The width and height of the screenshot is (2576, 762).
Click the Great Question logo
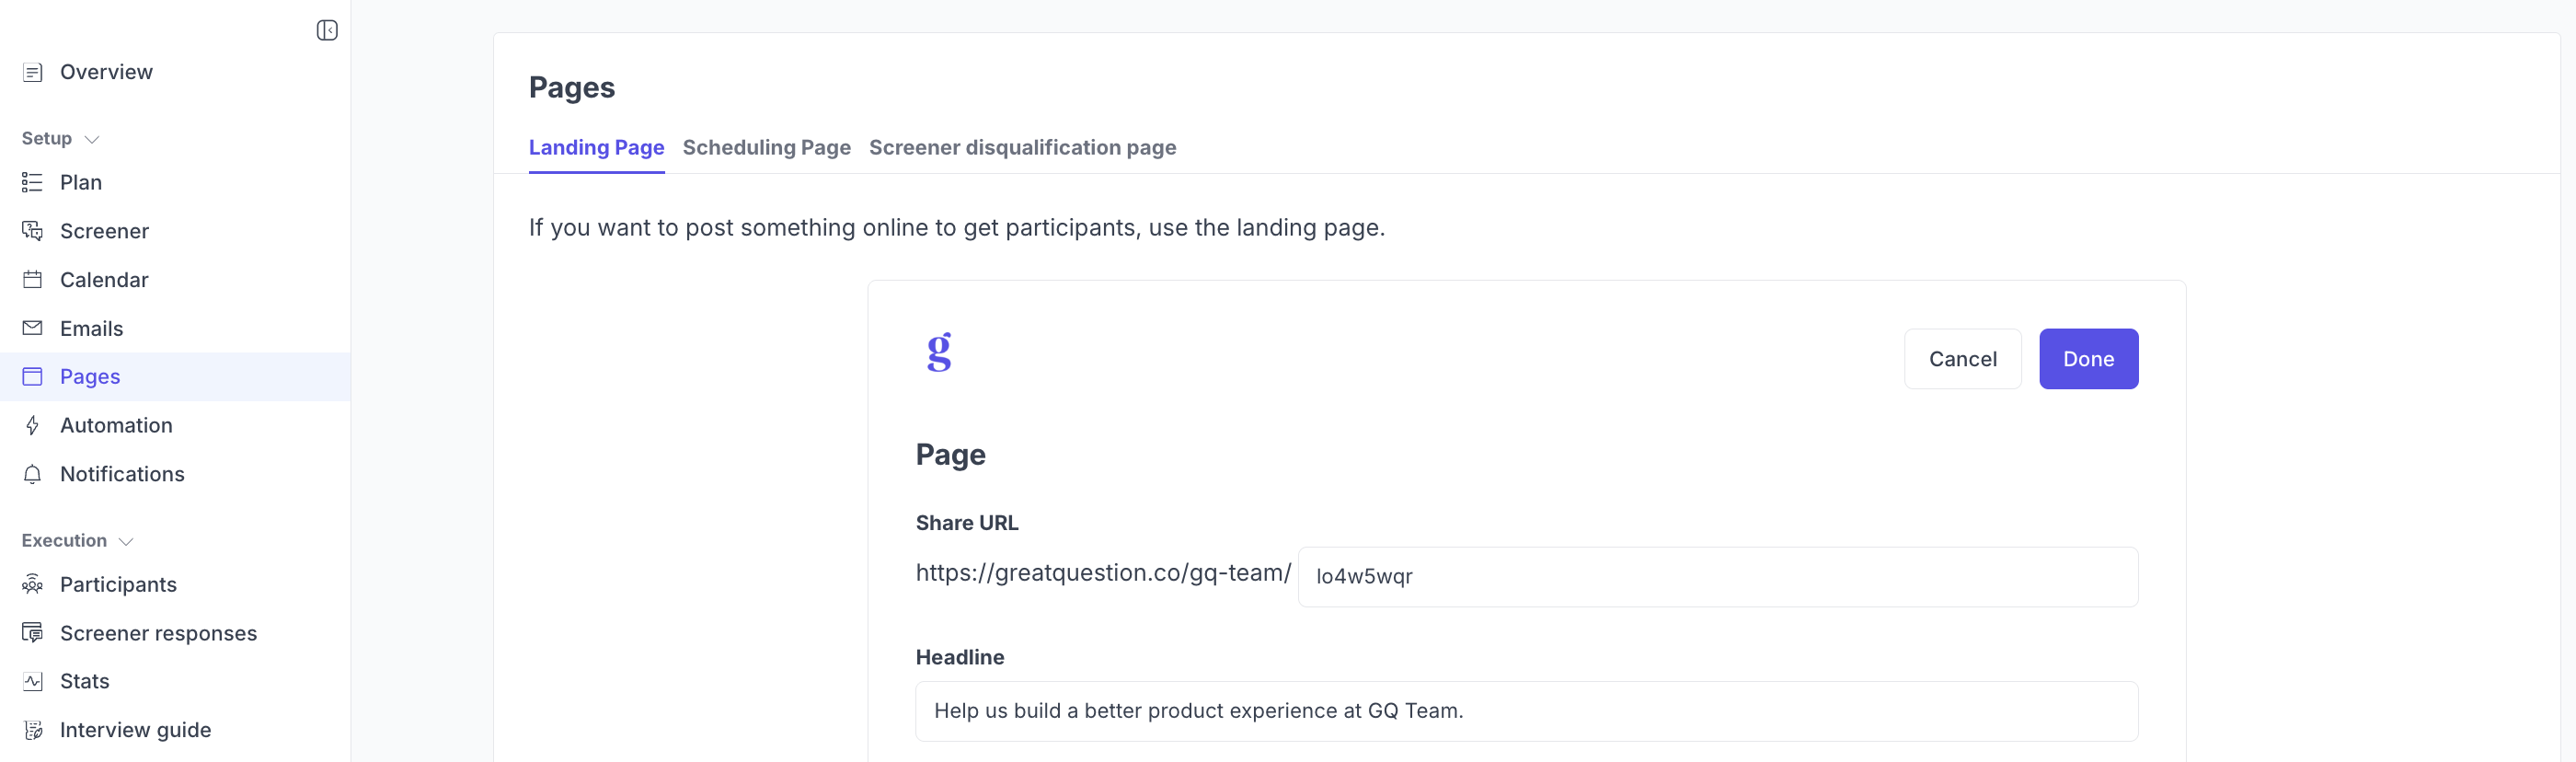[939, 352]
